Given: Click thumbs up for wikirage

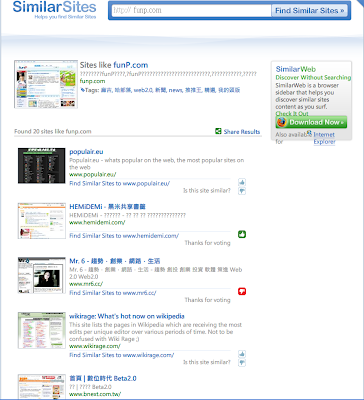Looking at the screenshot, I should pyautogui.click(x=242, y=354).
